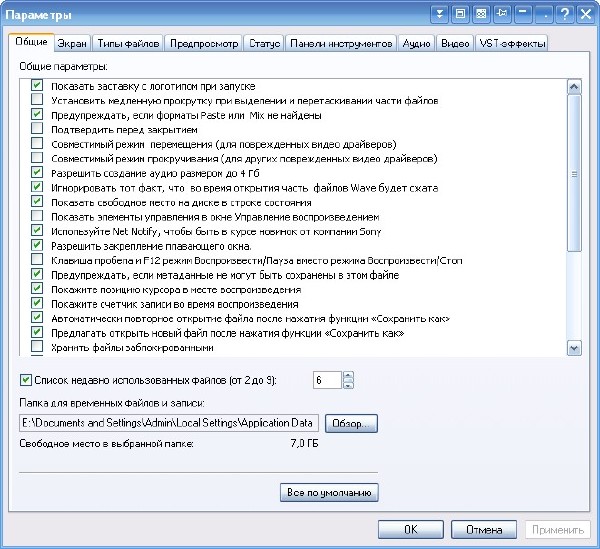Click the pin icon in title bar
This screenshot has height=549, width=600.
501,15
